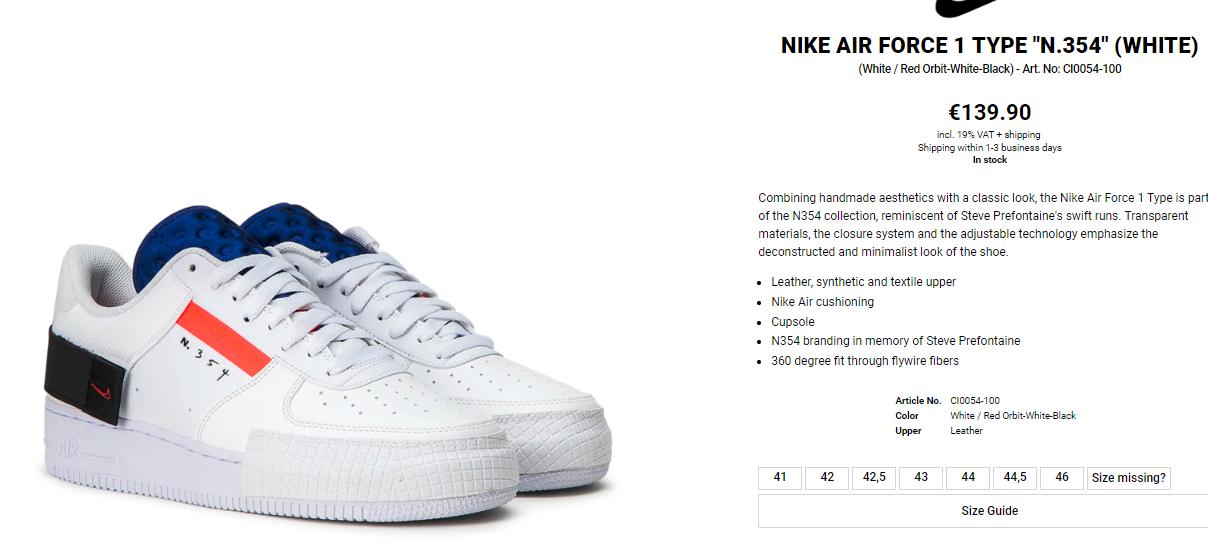
Task: Pick size 43
Action: click(x=921, y=478)
